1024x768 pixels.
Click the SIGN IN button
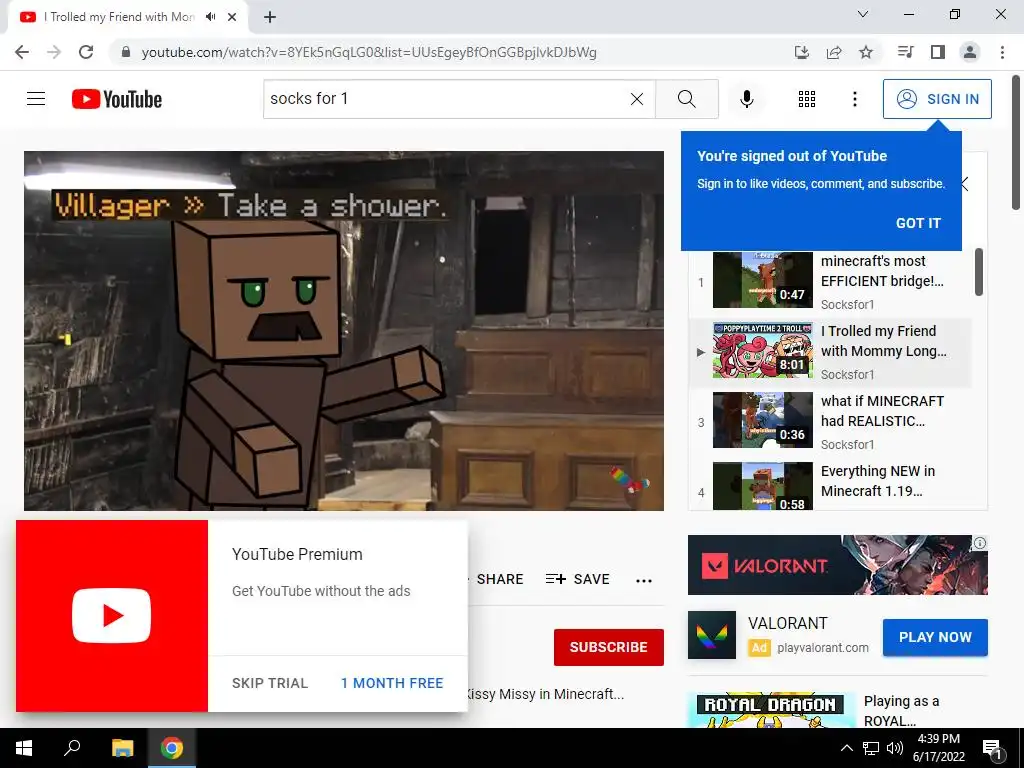(936, 99)
